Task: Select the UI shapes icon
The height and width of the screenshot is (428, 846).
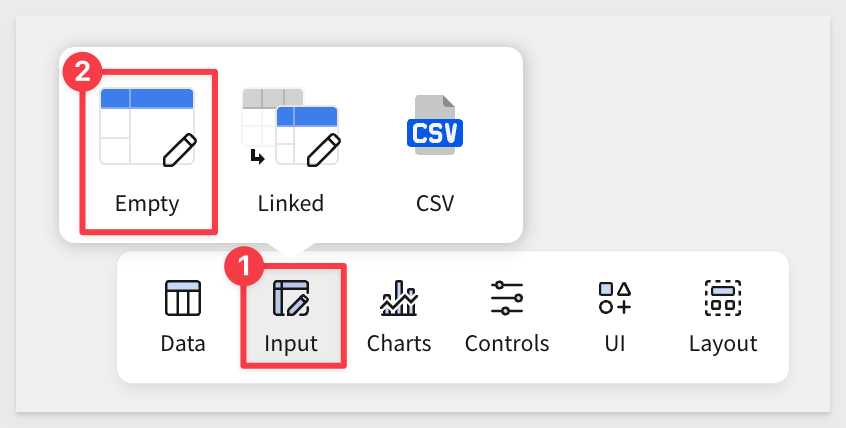Action: tap(615, 298)
